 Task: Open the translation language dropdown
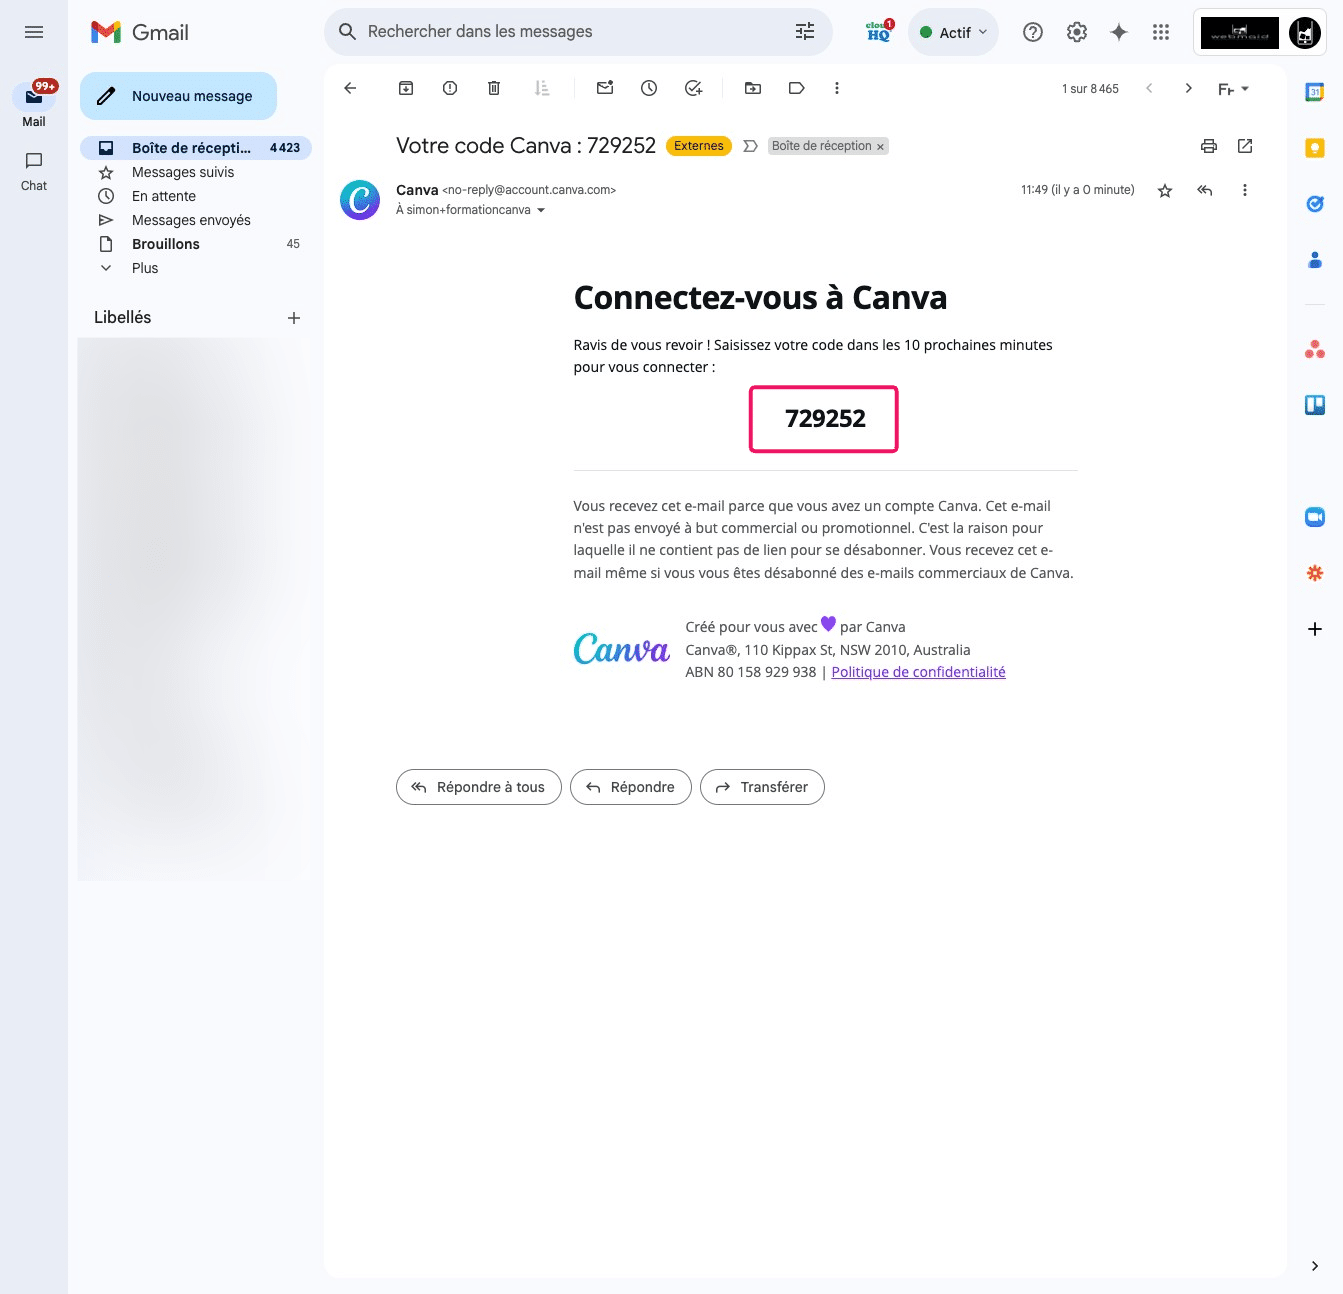pos(1232,88)
